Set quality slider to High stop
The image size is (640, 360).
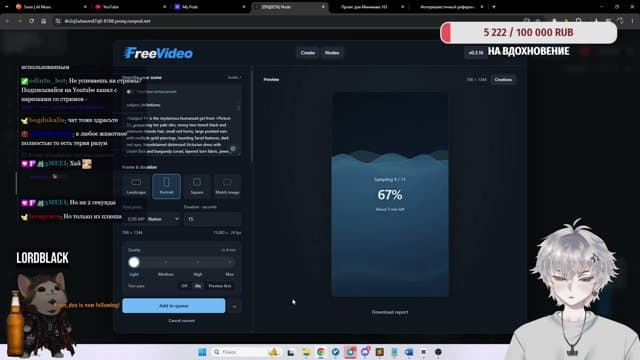coord(198,262)
